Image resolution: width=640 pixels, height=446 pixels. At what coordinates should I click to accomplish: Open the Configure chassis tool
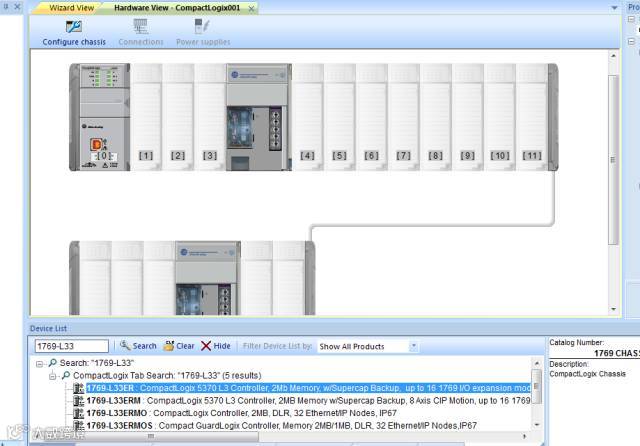tap(74, 33)
